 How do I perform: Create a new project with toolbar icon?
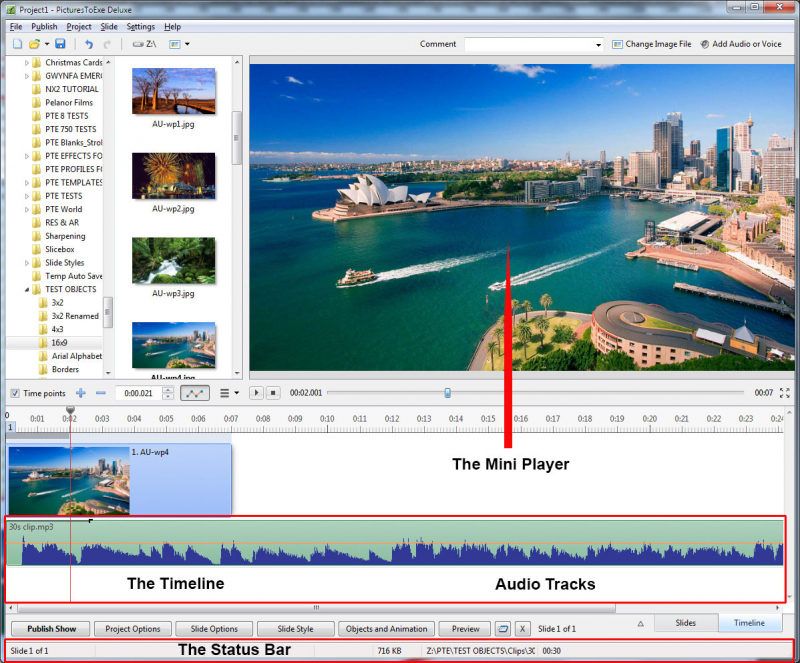tap(17, 44)
